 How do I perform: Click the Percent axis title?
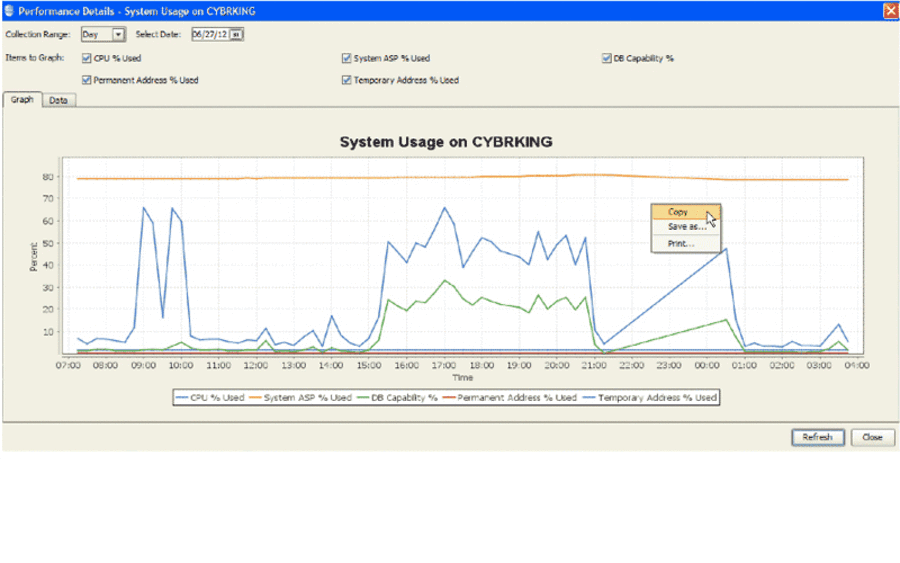point(33,257)
